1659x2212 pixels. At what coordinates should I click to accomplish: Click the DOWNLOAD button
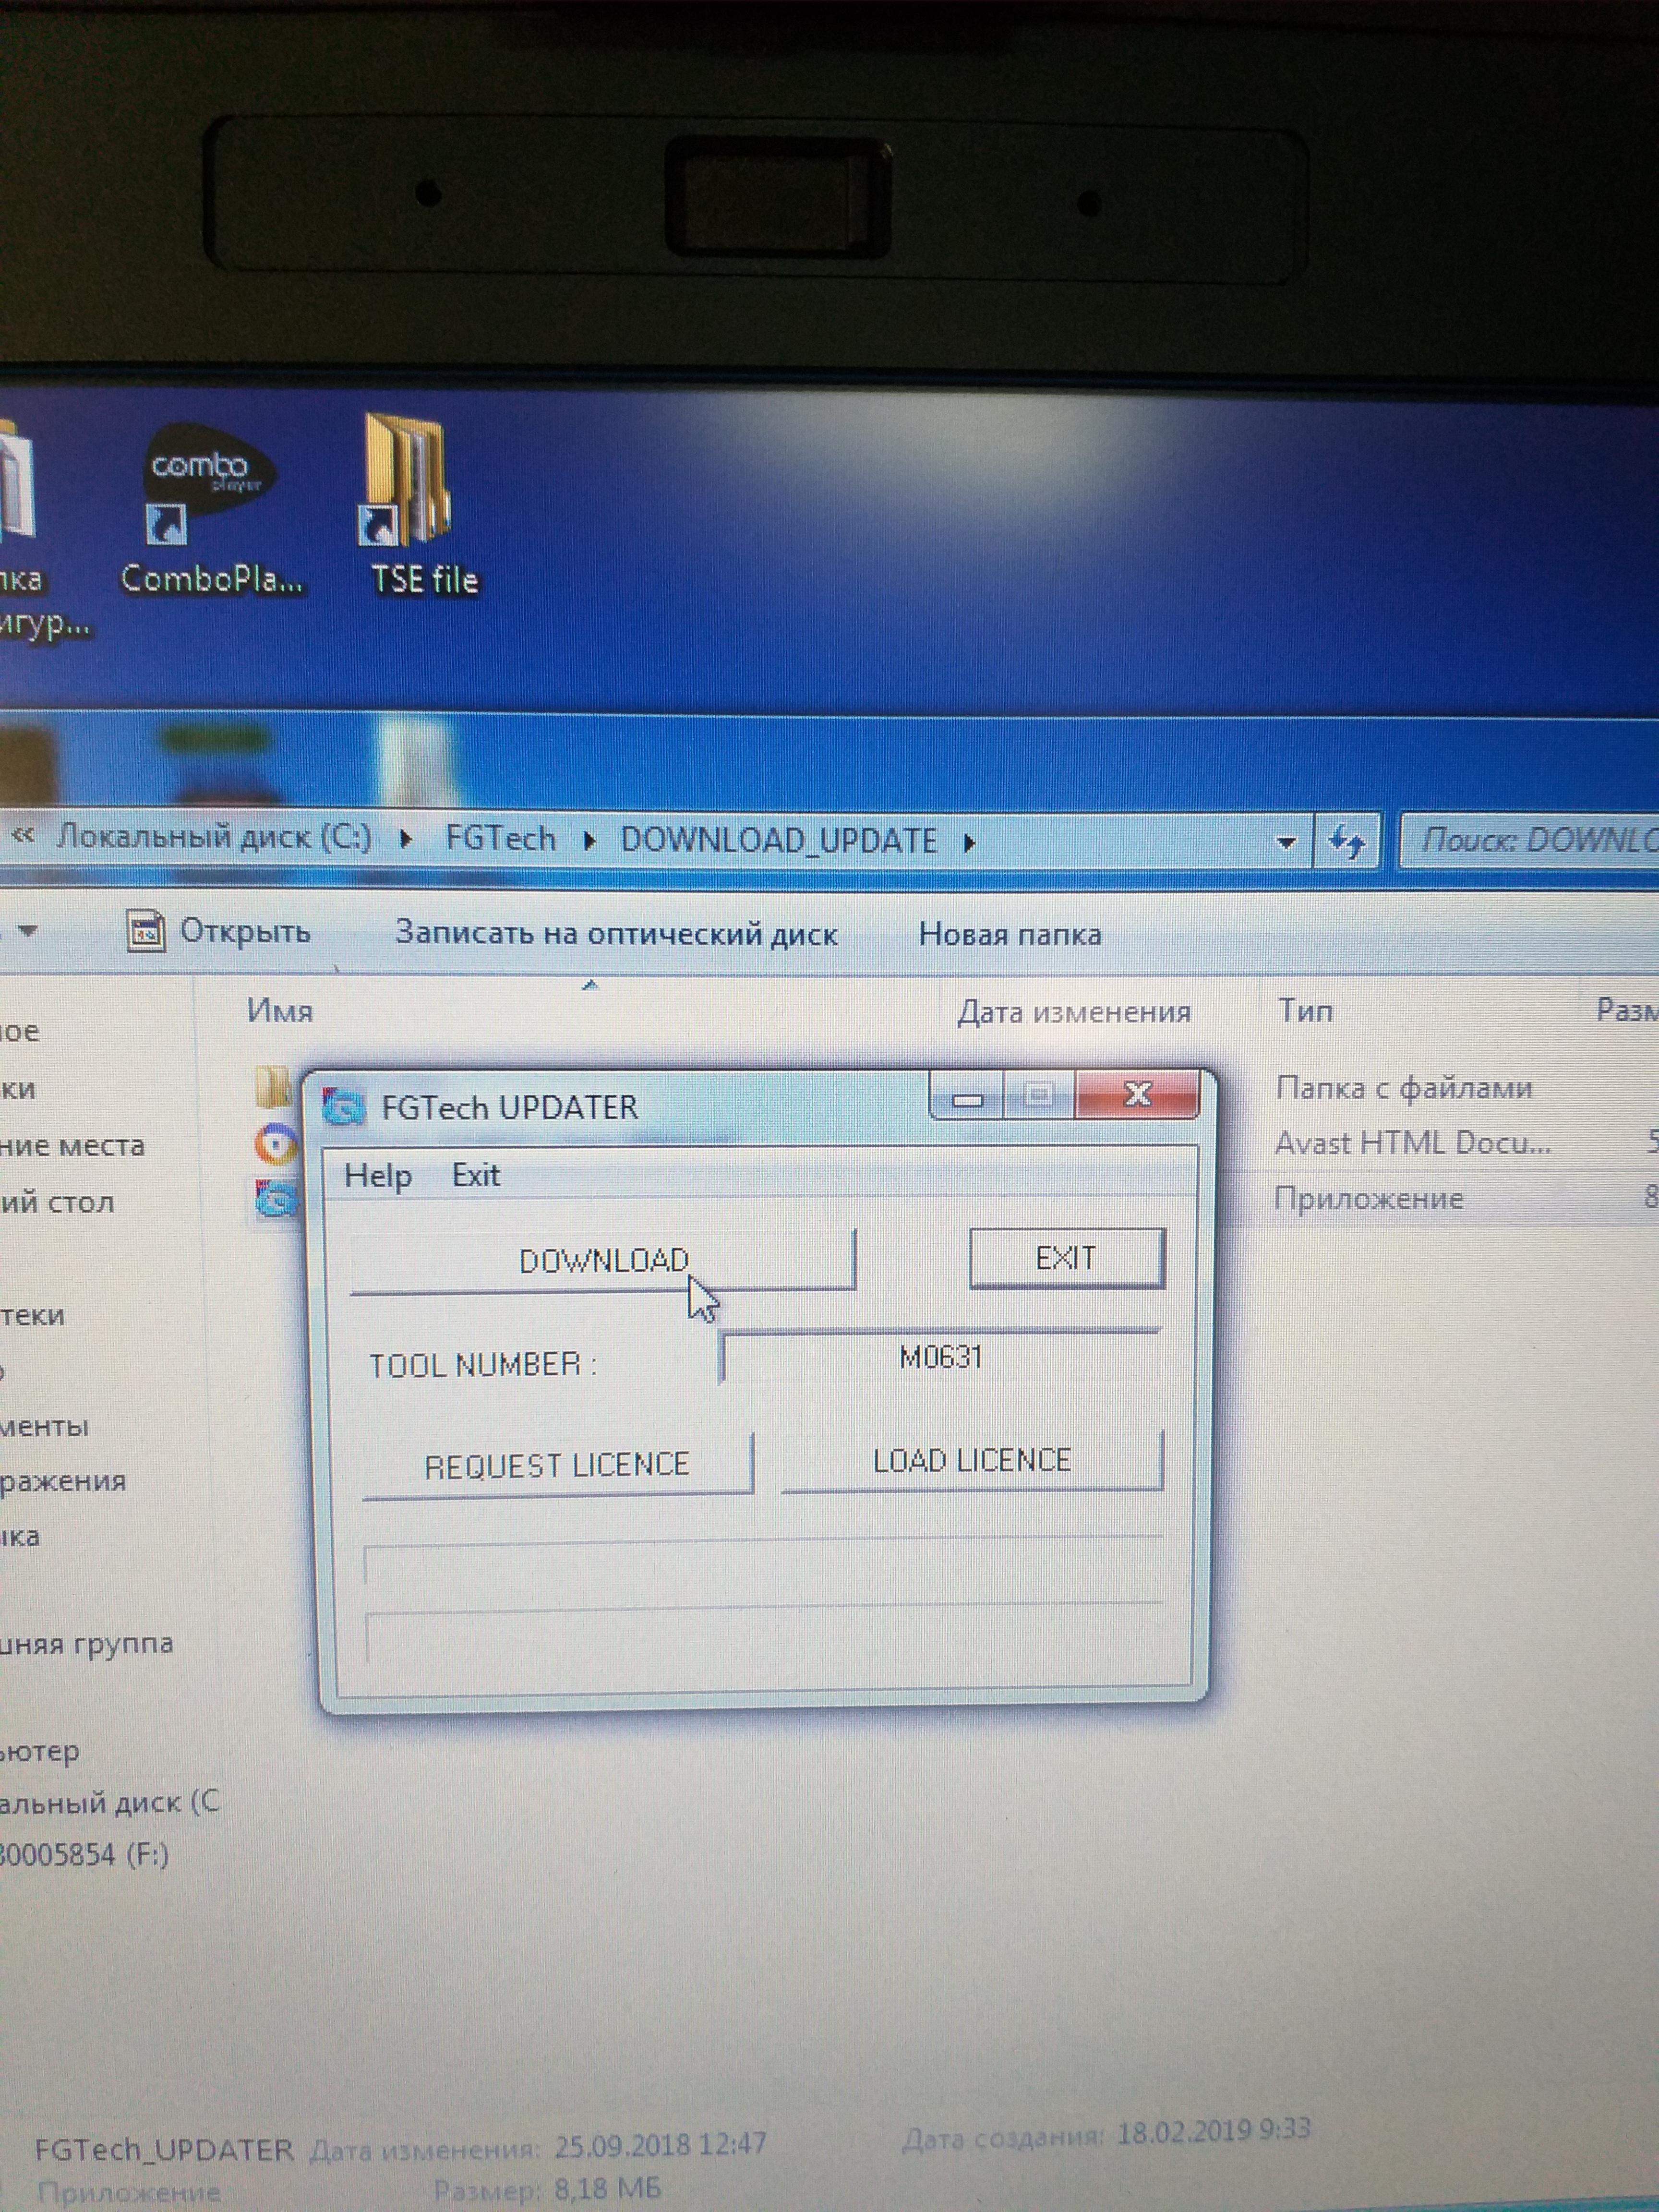(x=603, y=1262)
